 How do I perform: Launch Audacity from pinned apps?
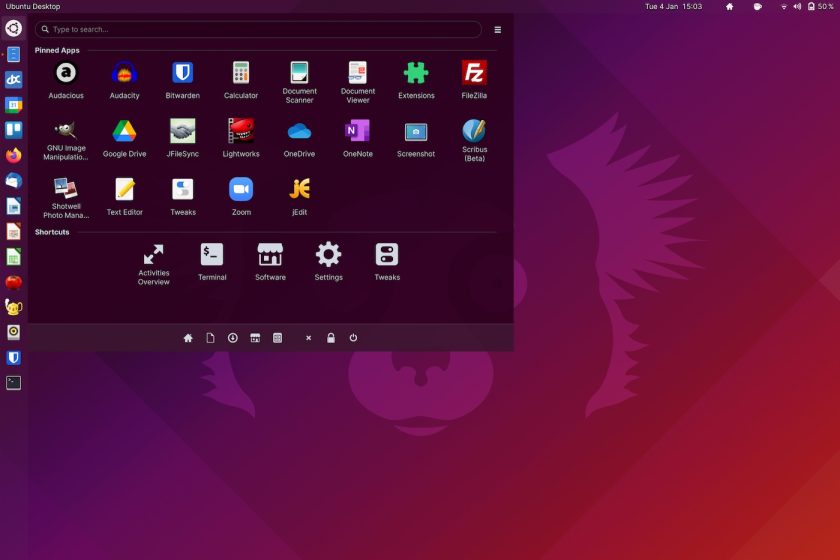(124, 79)
